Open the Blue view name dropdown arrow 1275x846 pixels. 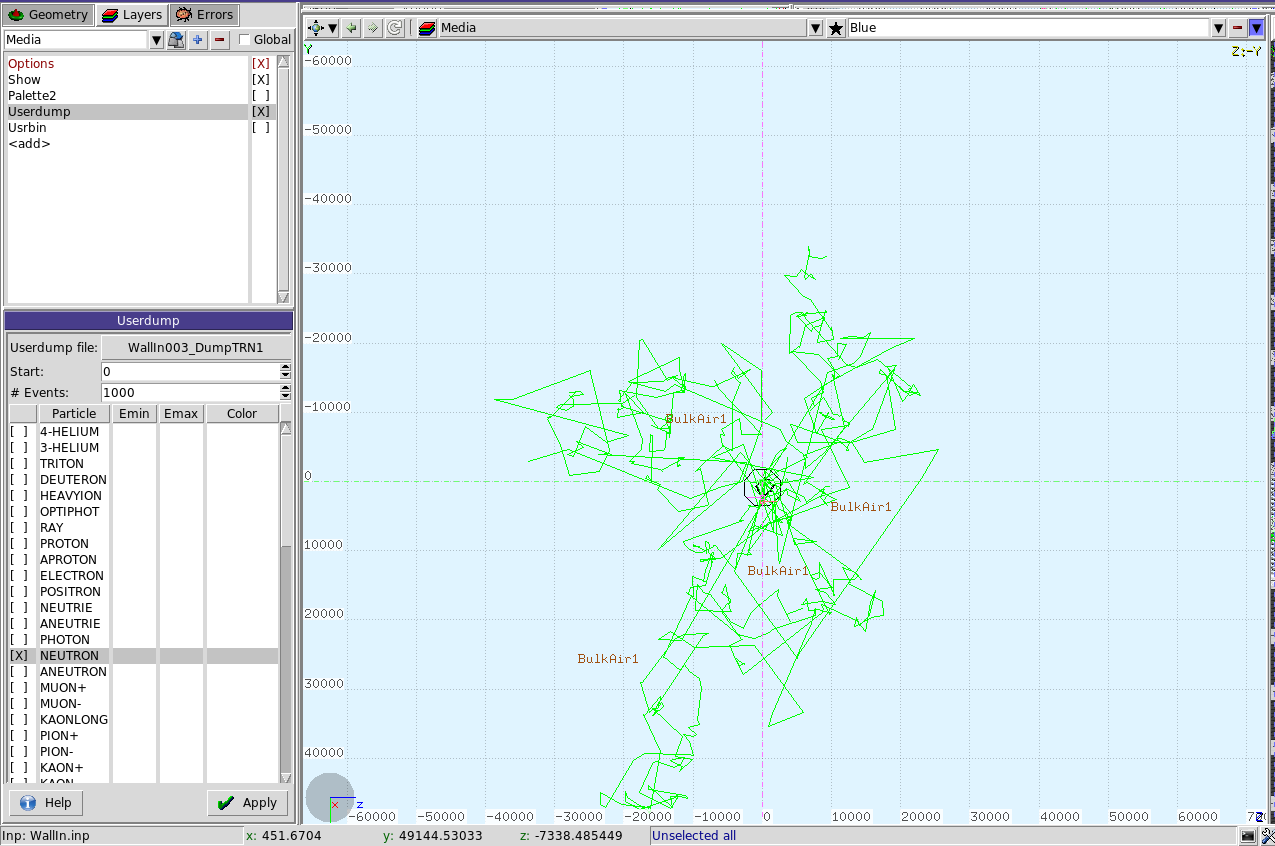(x=1219, y=28)
